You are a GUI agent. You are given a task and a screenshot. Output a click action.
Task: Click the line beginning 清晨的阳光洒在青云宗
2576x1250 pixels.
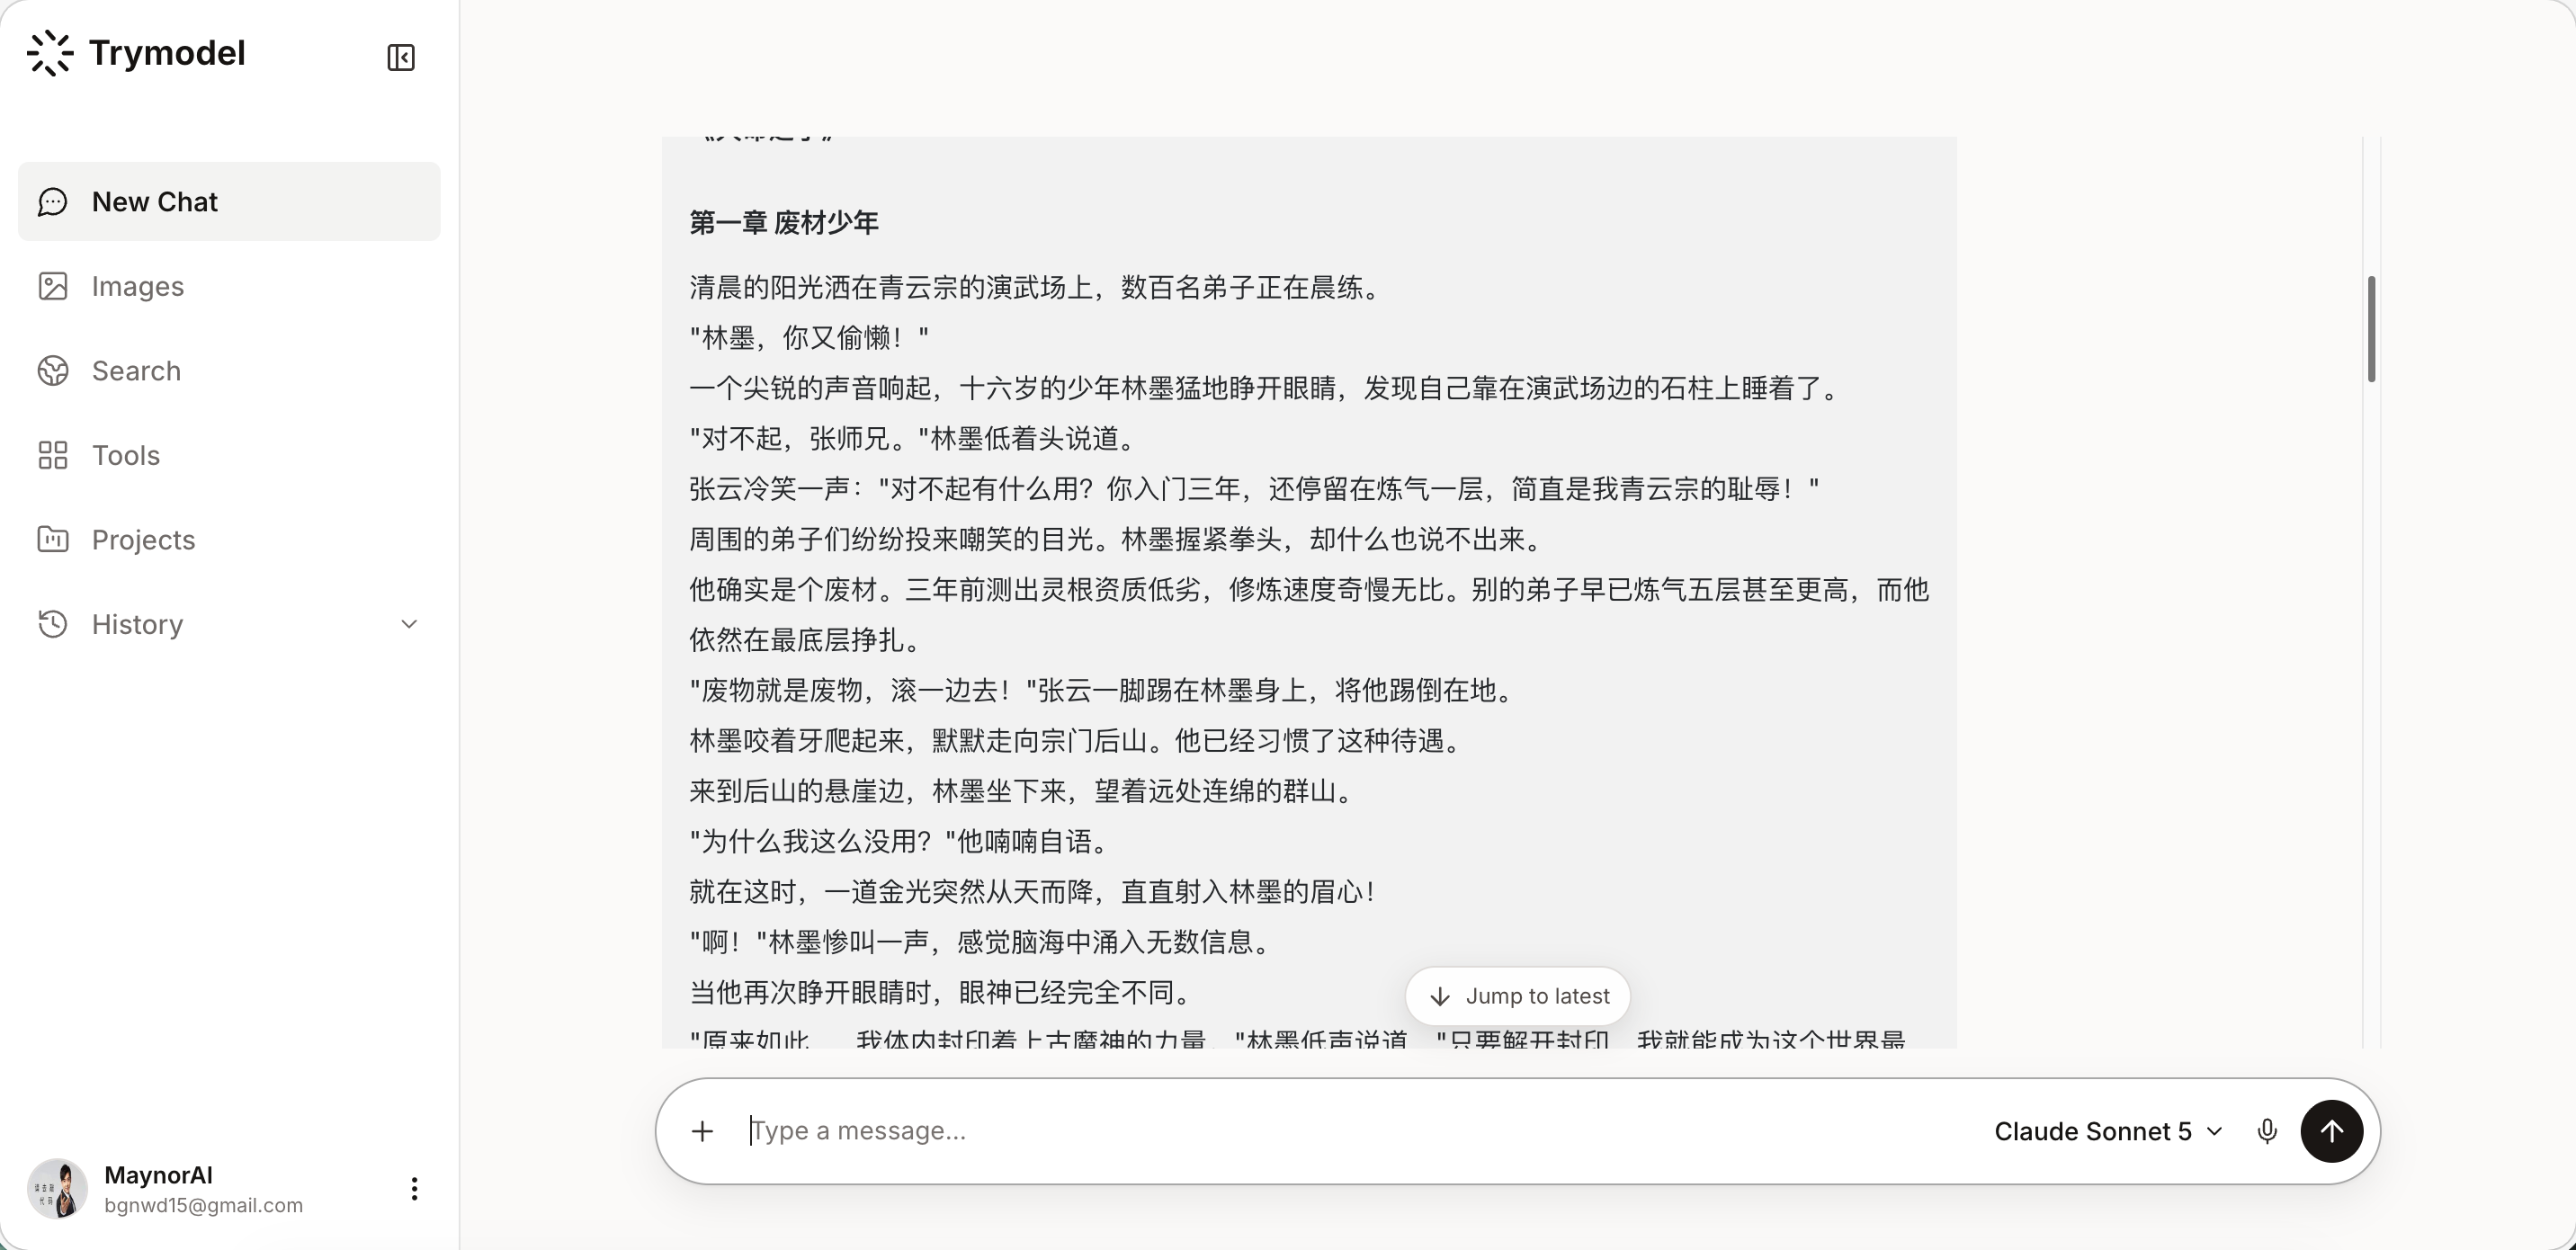coord(1036,288)
